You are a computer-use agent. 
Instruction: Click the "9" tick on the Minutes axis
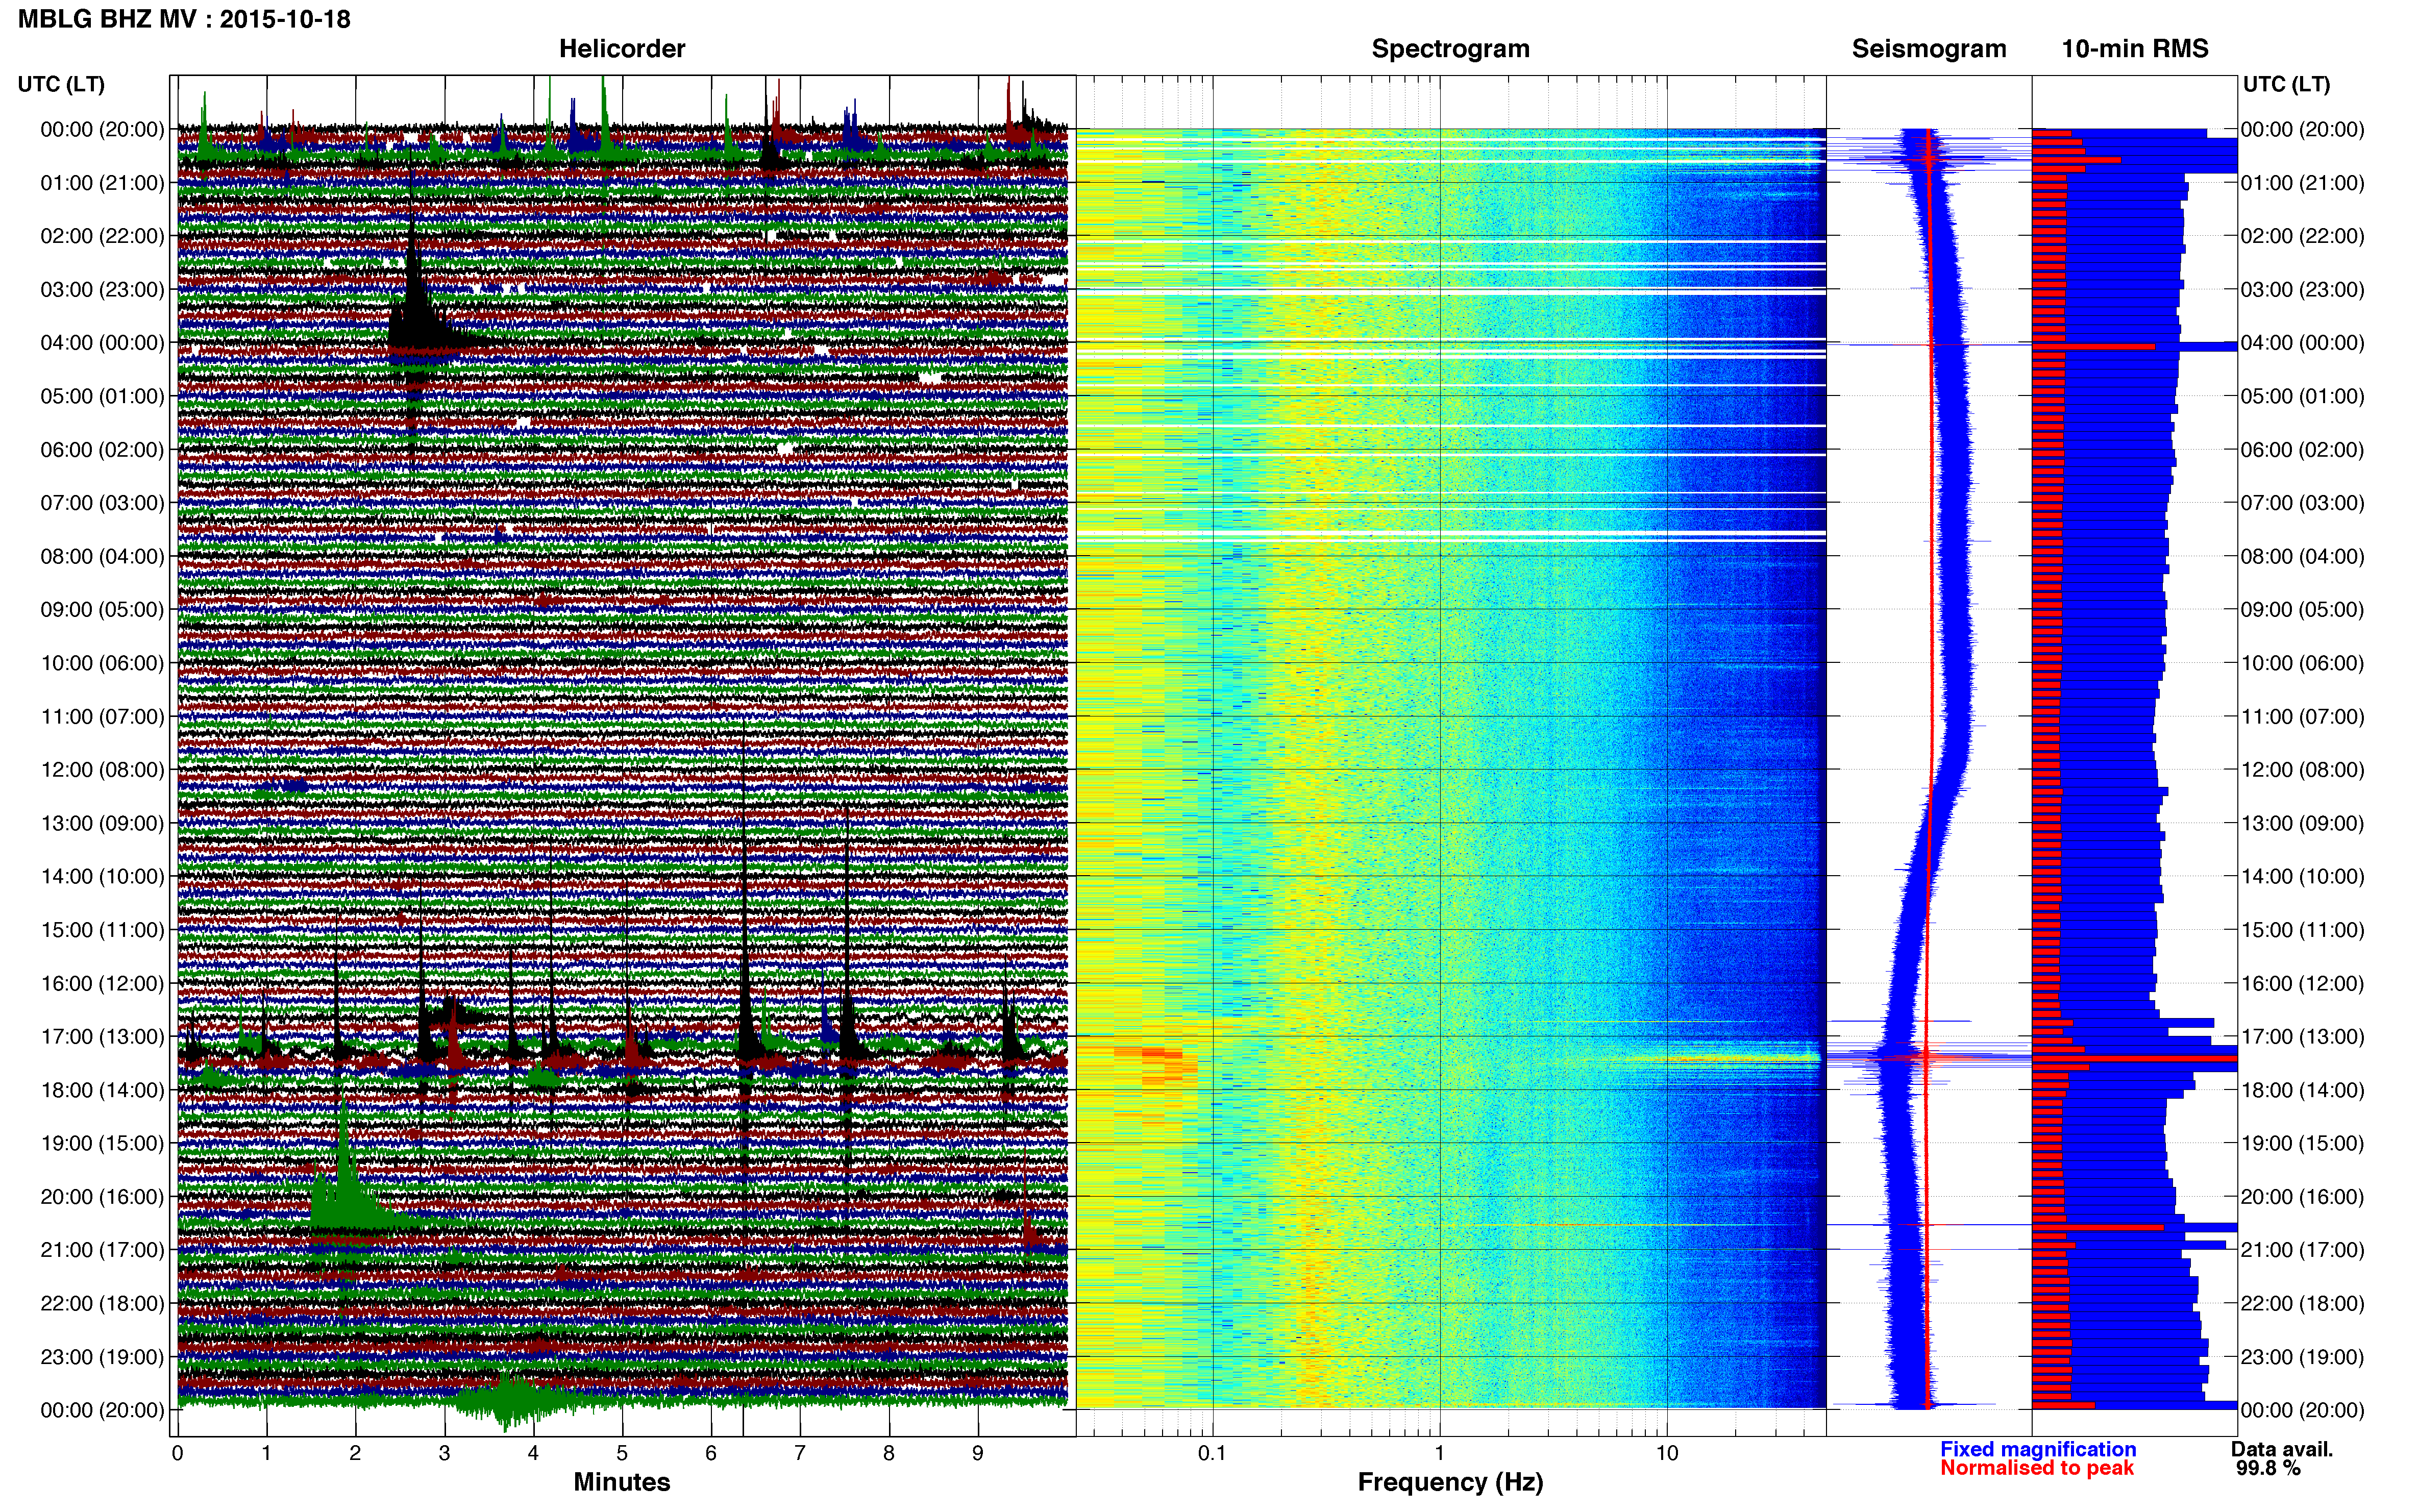[x=978, y=1453]
